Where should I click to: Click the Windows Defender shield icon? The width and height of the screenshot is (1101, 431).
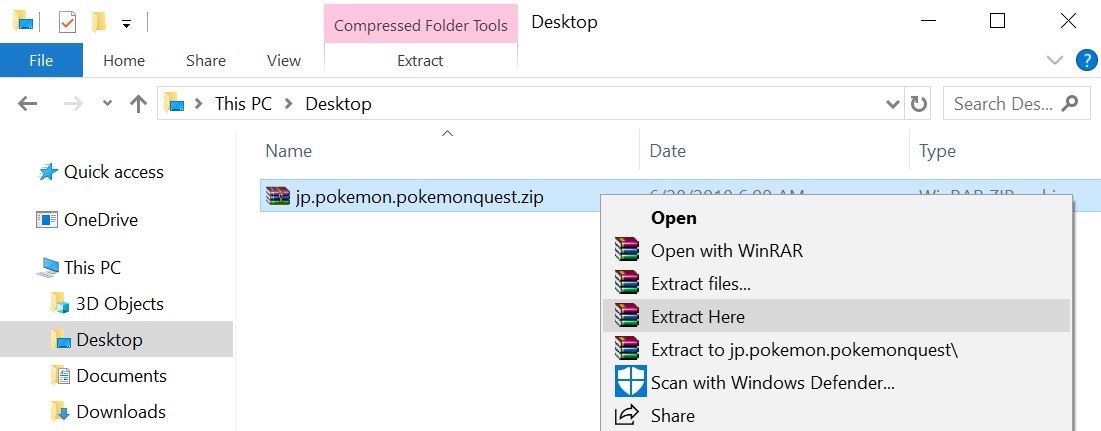click(x=630, y=382)
